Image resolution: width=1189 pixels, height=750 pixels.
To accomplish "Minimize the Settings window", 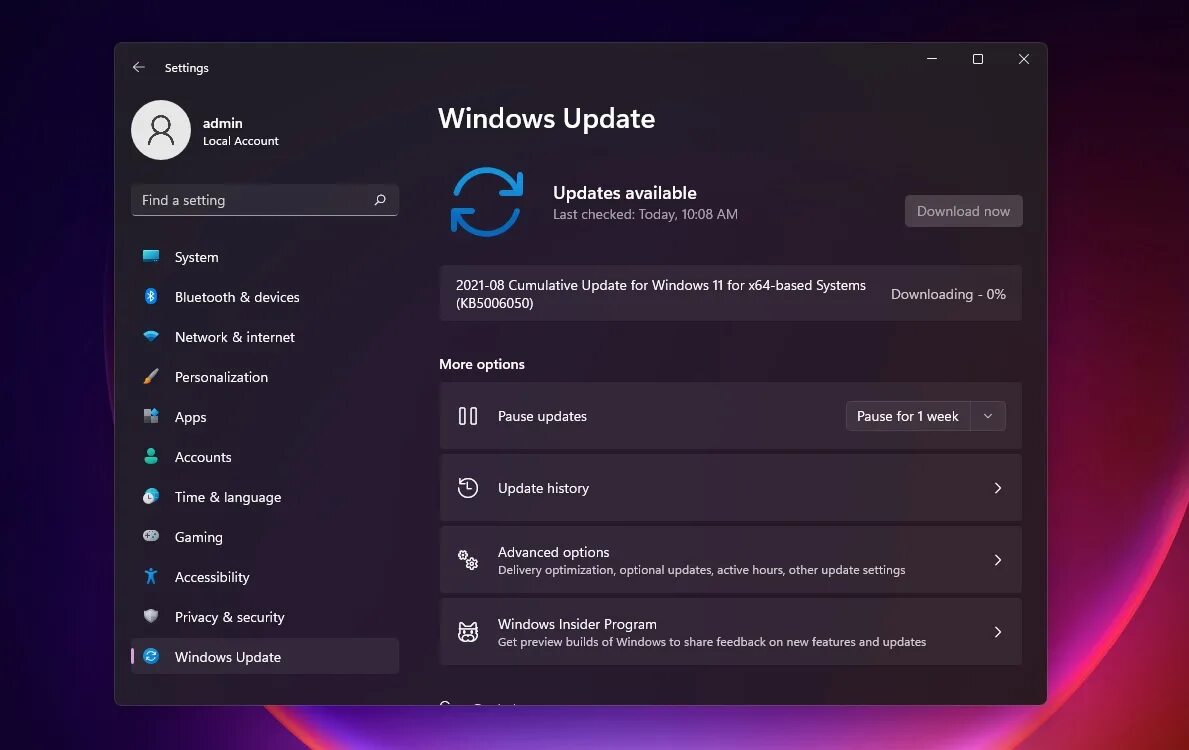I will tap(932, 58).
